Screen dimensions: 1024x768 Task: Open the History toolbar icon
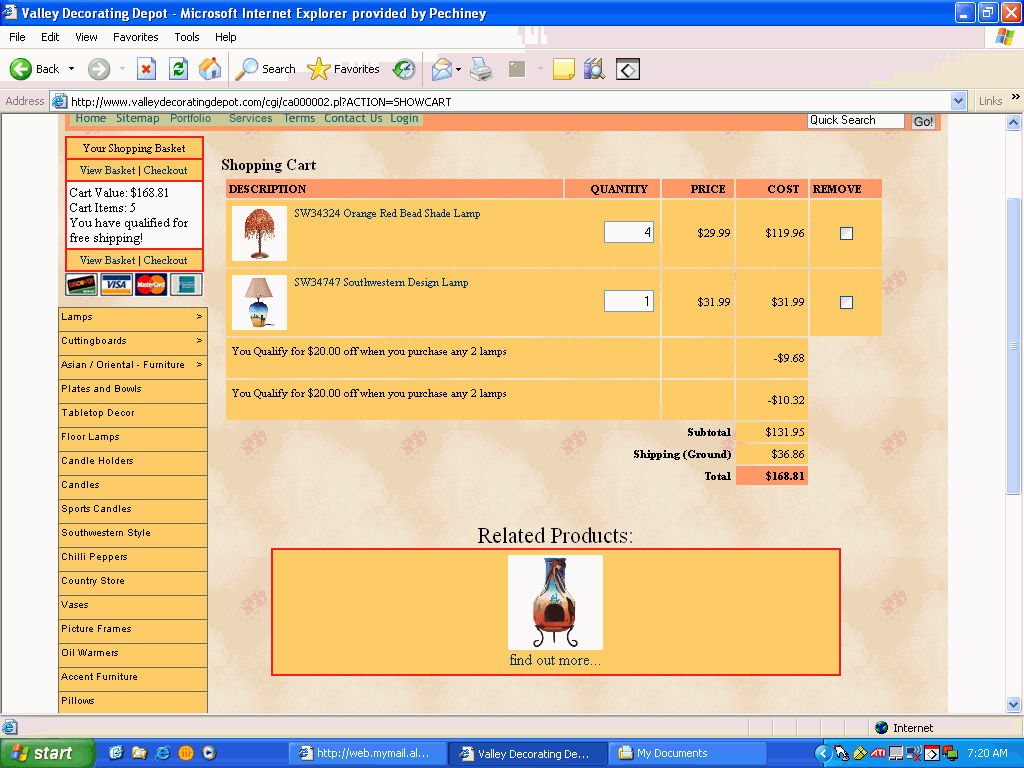coord(404,69)
